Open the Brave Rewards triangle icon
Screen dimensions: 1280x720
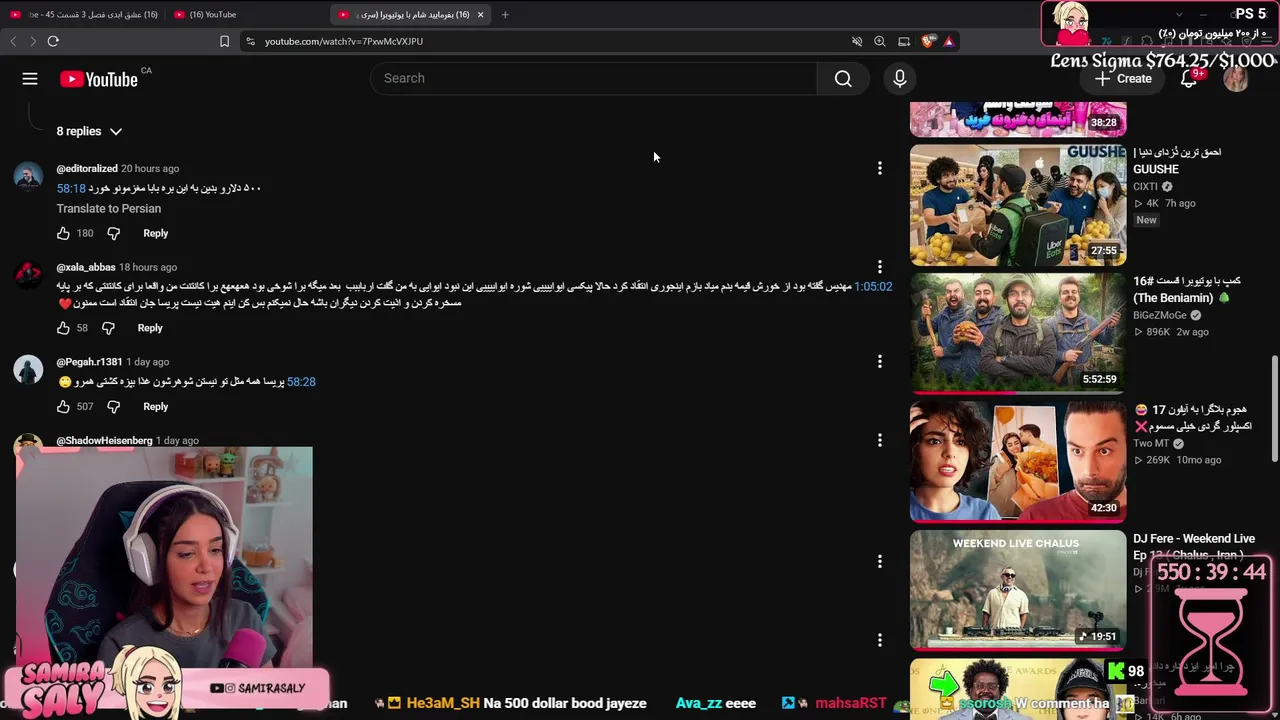tap(949, 41)
